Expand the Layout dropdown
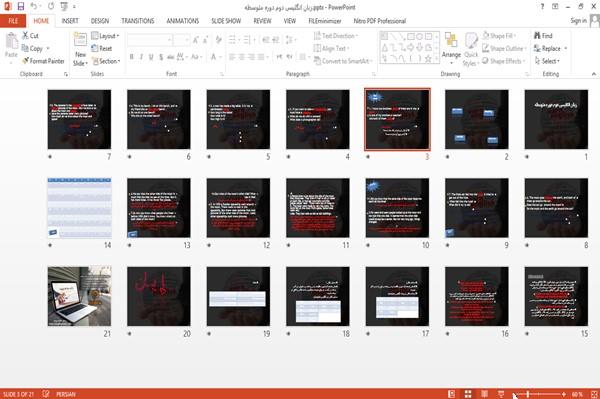Screen dimensions: 600x399 pyautogui.click(x=105, y=36)
